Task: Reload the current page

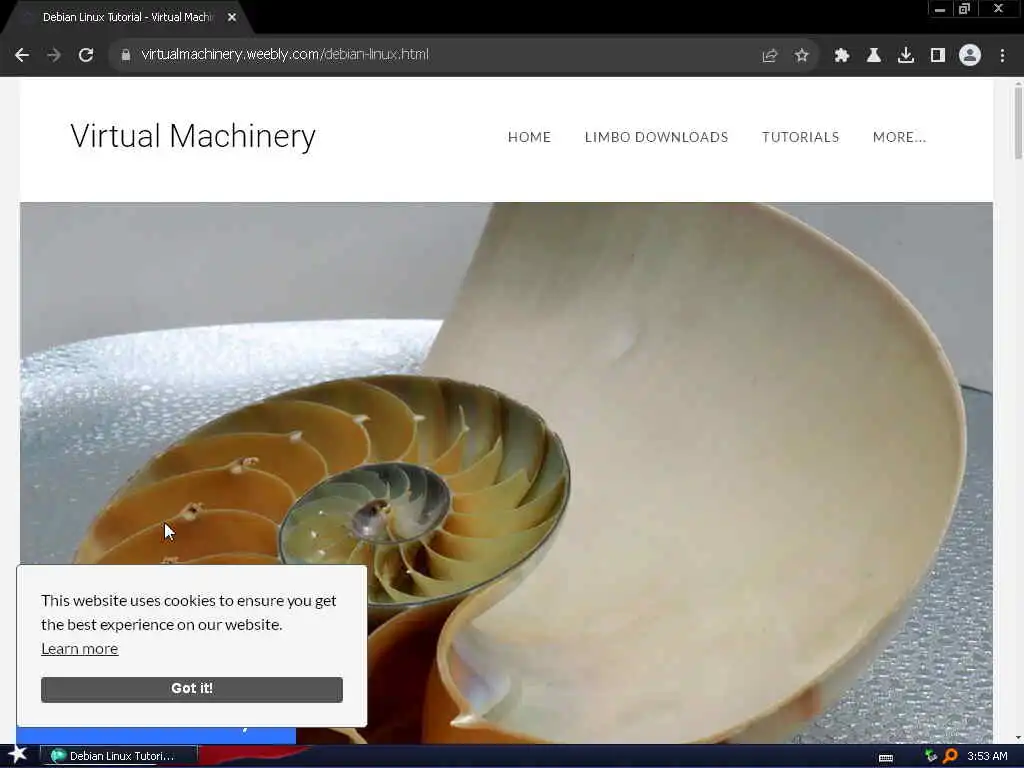Action: 86,55
